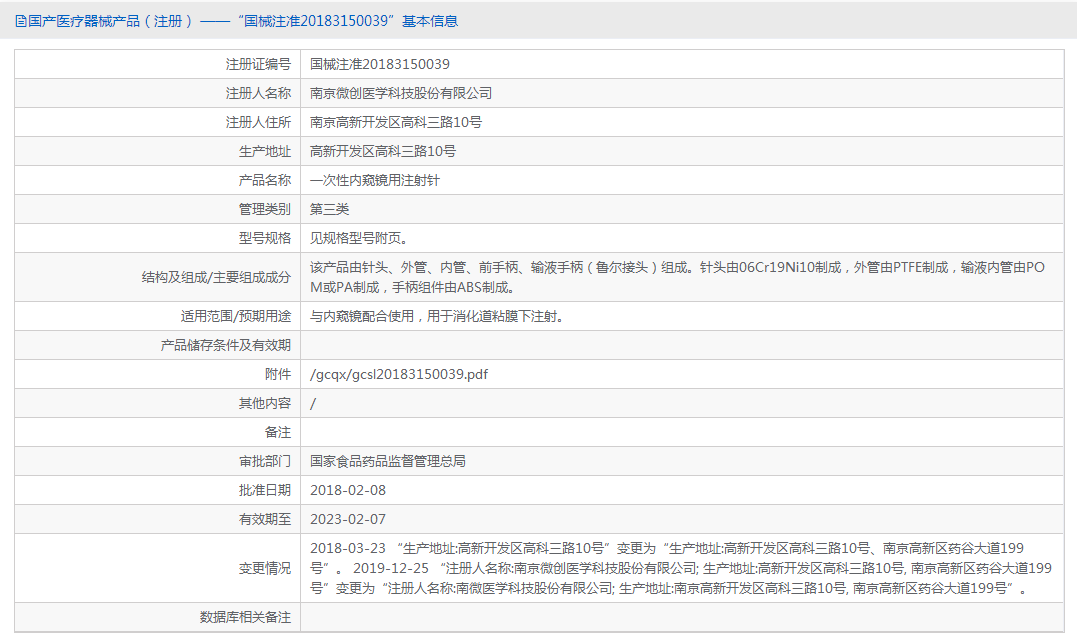This screenshot has width=1077, height=642.
Task: Click the 有效期至 label
Action: tap(264, 519)
